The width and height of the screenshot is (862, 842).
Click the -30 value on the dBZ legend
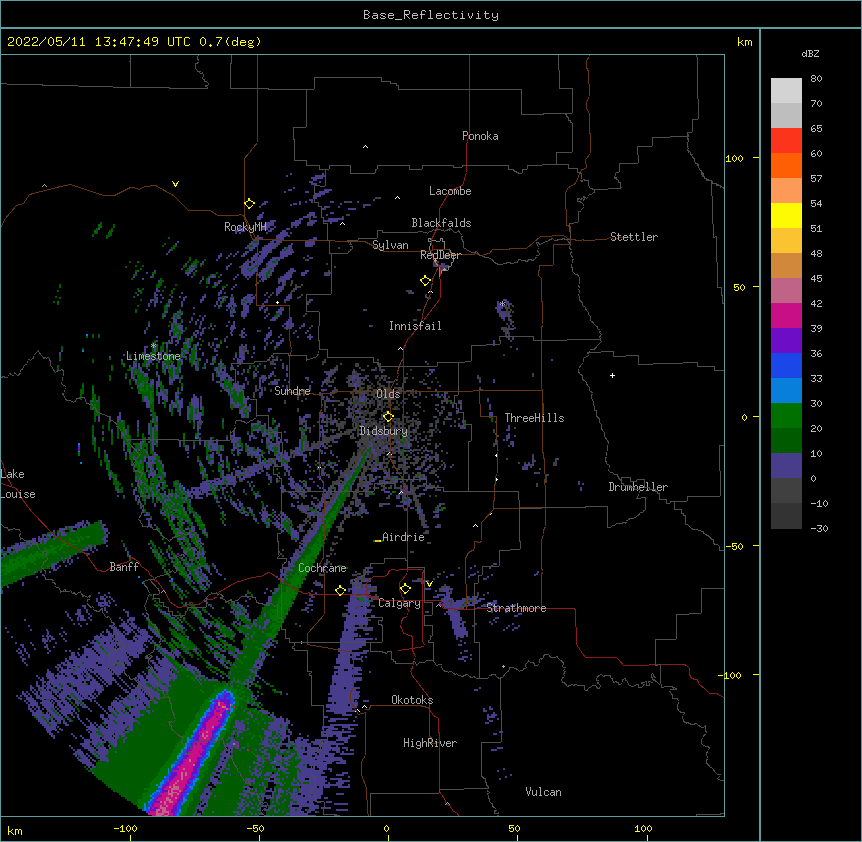click(819, 528)
